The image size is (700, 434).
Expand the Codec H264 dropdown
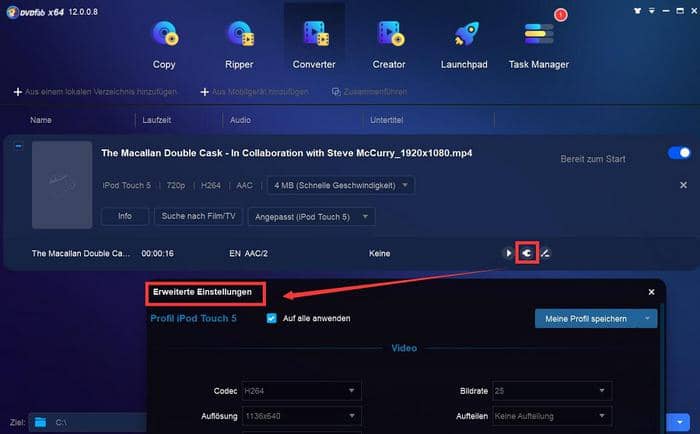click(301, 391)
